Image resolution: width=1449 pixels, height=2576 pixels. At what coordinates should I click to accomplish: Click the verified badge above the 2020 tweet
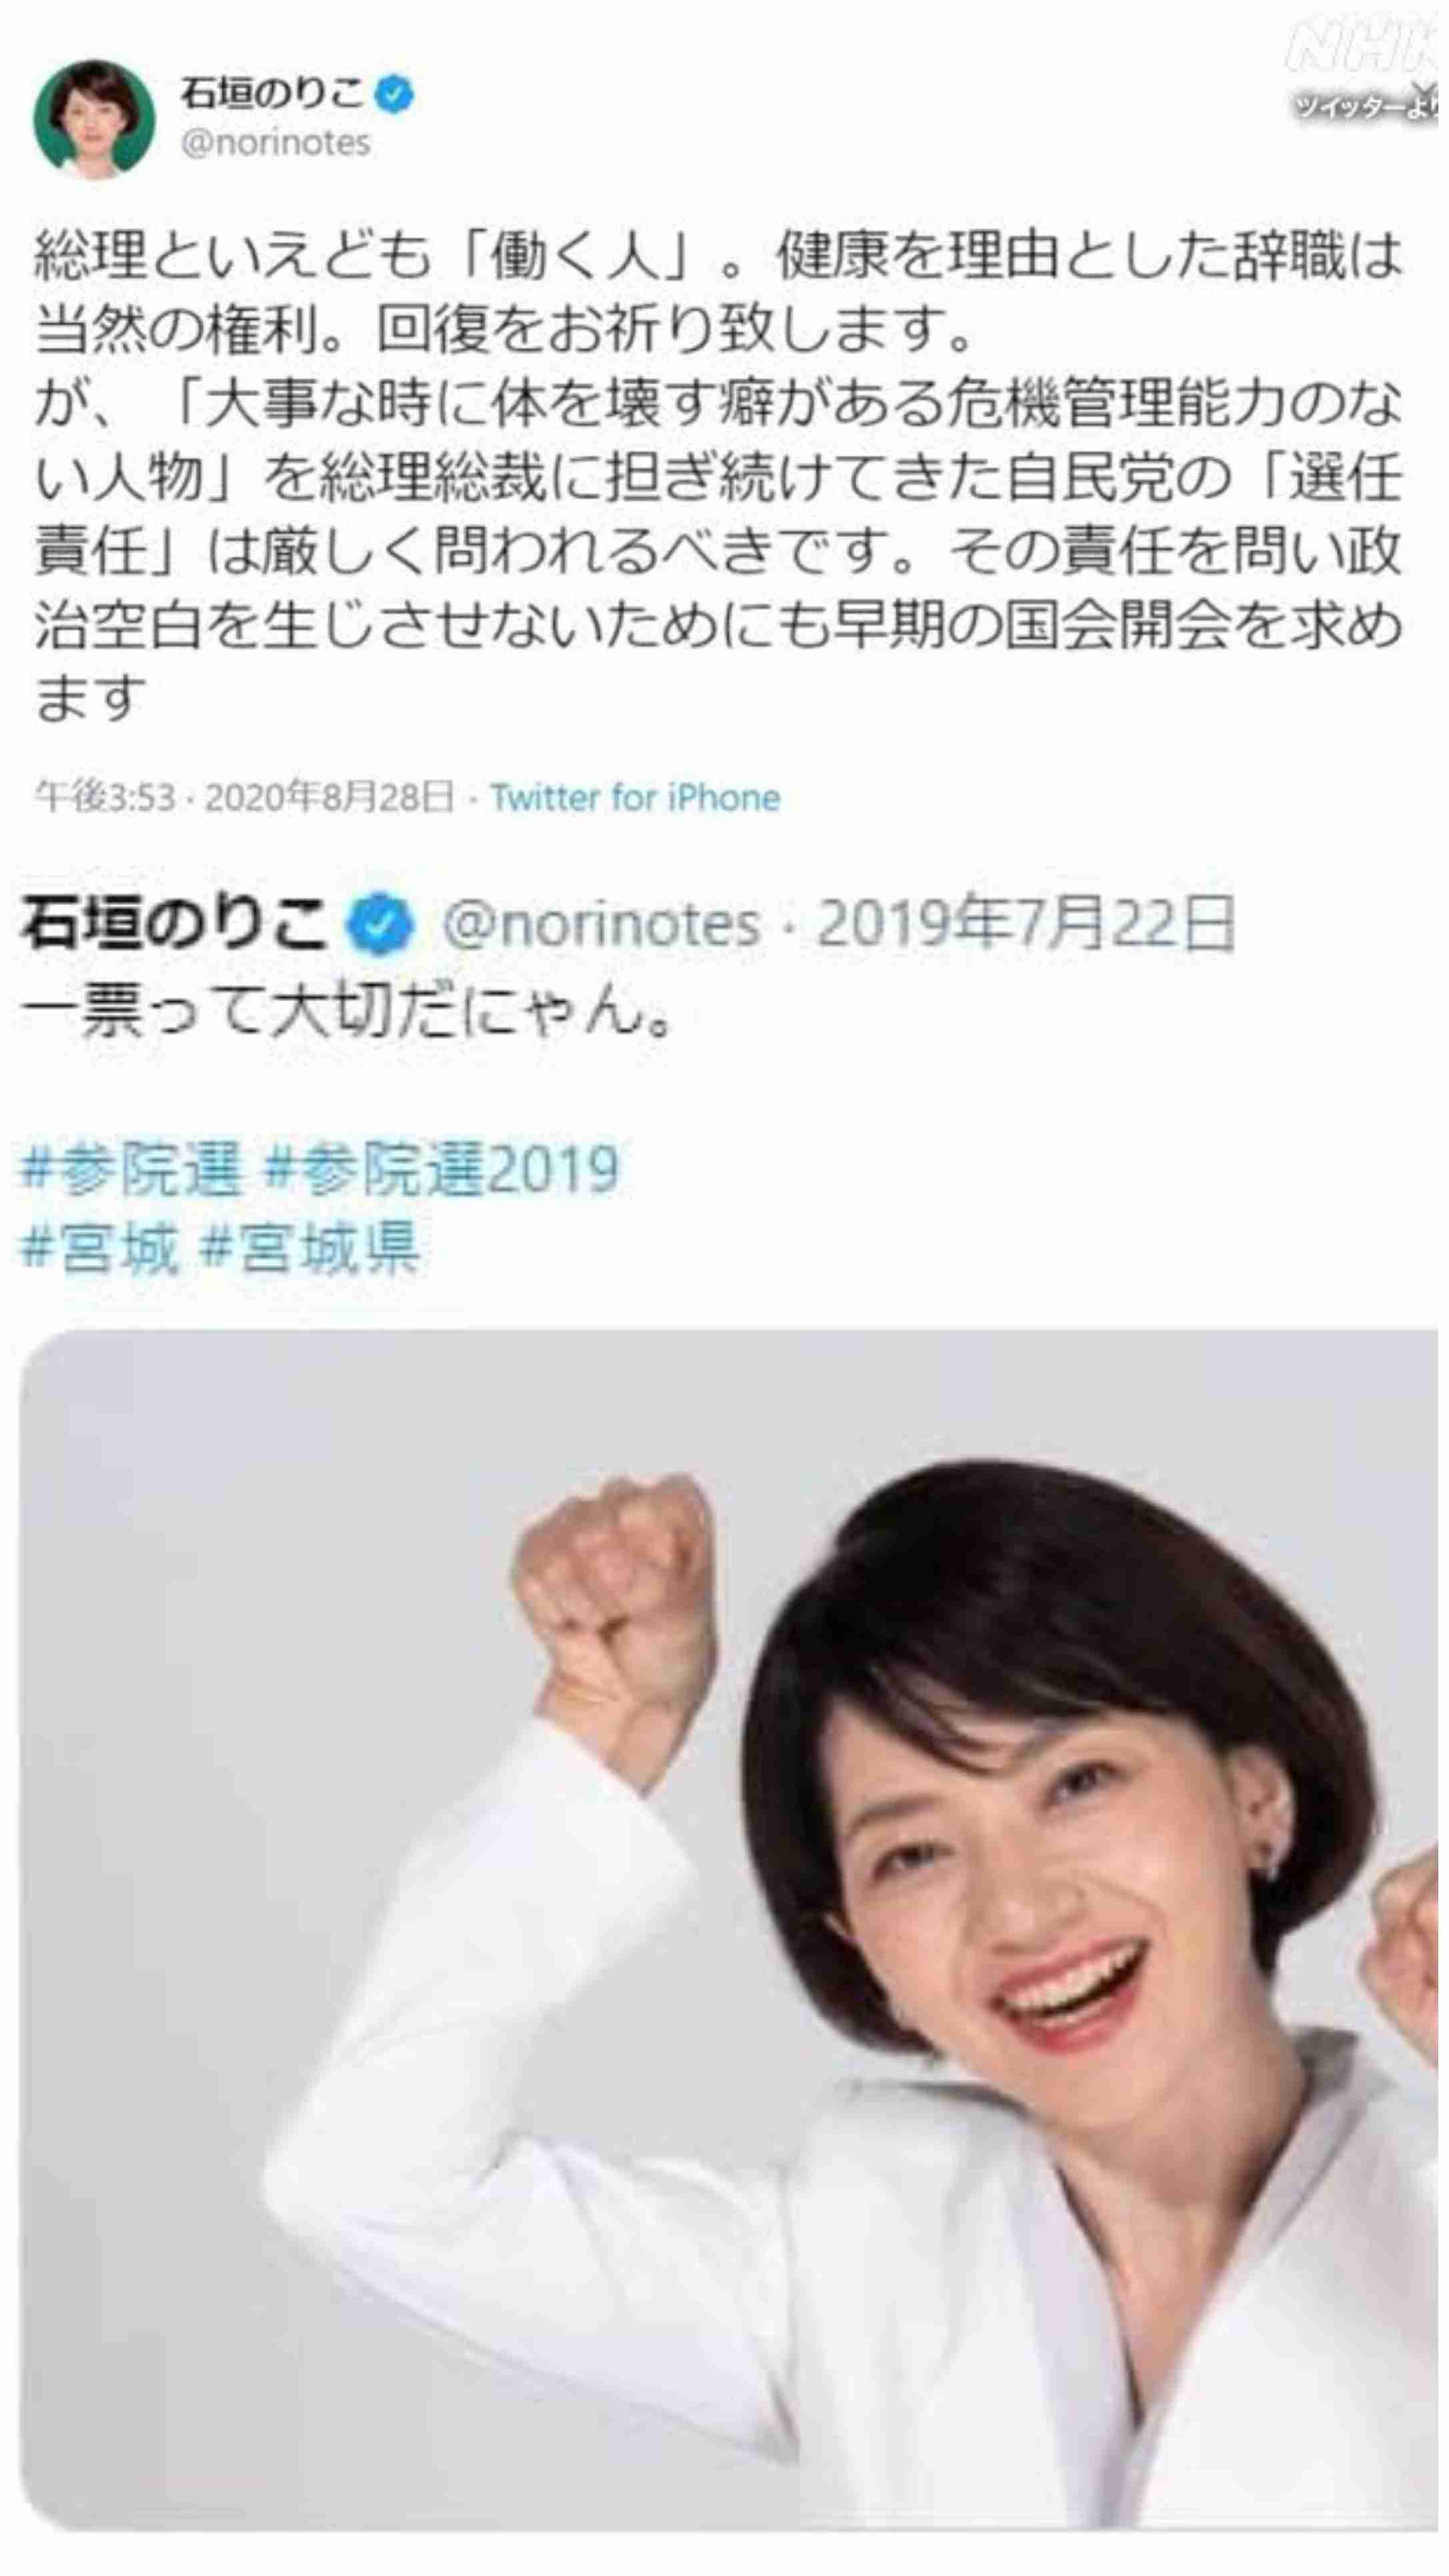[x=396, y=96]
